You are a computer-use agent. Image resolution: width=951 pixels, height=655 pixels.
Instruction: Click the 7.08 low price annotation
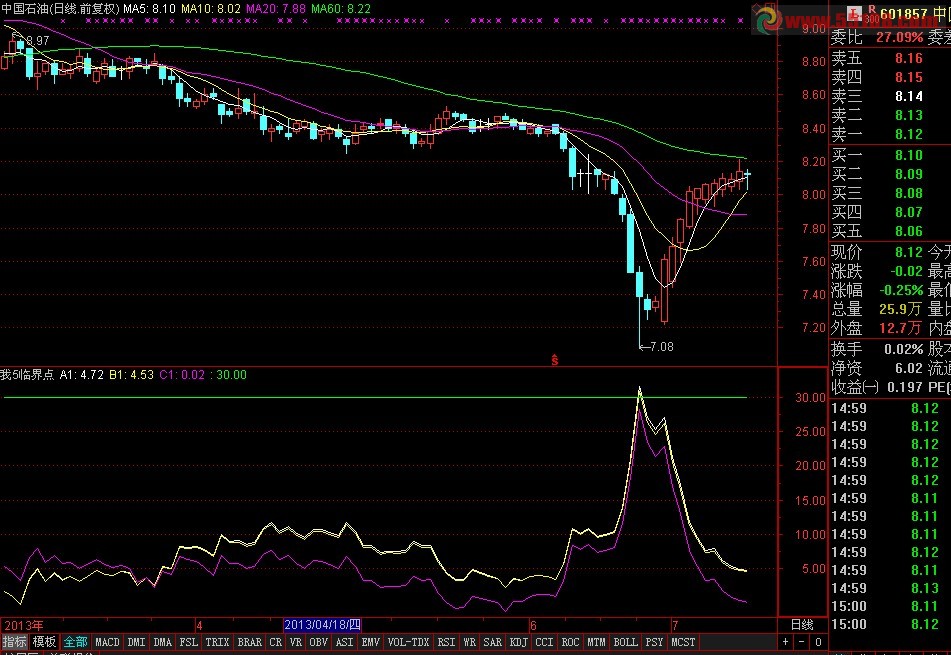coord(662,347)
